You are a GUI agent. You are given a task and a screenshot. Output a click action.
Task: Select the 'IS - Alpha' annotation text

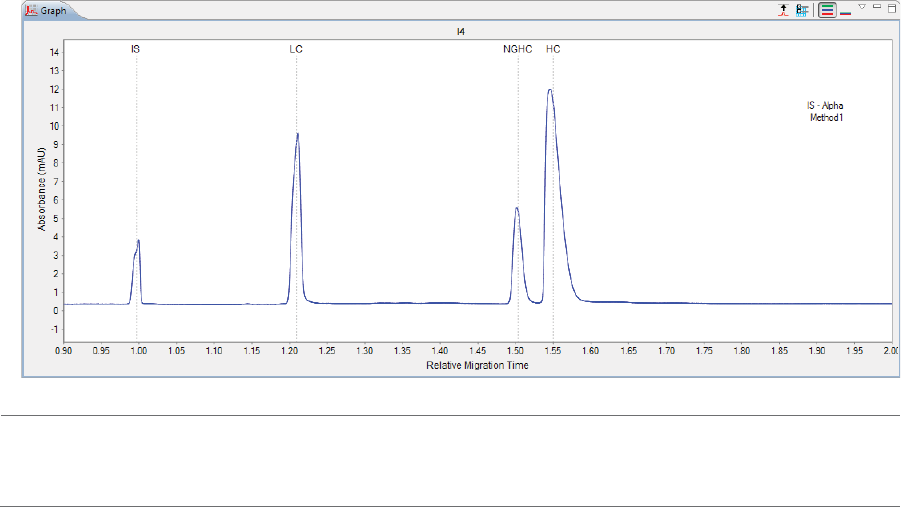[825, 106]
